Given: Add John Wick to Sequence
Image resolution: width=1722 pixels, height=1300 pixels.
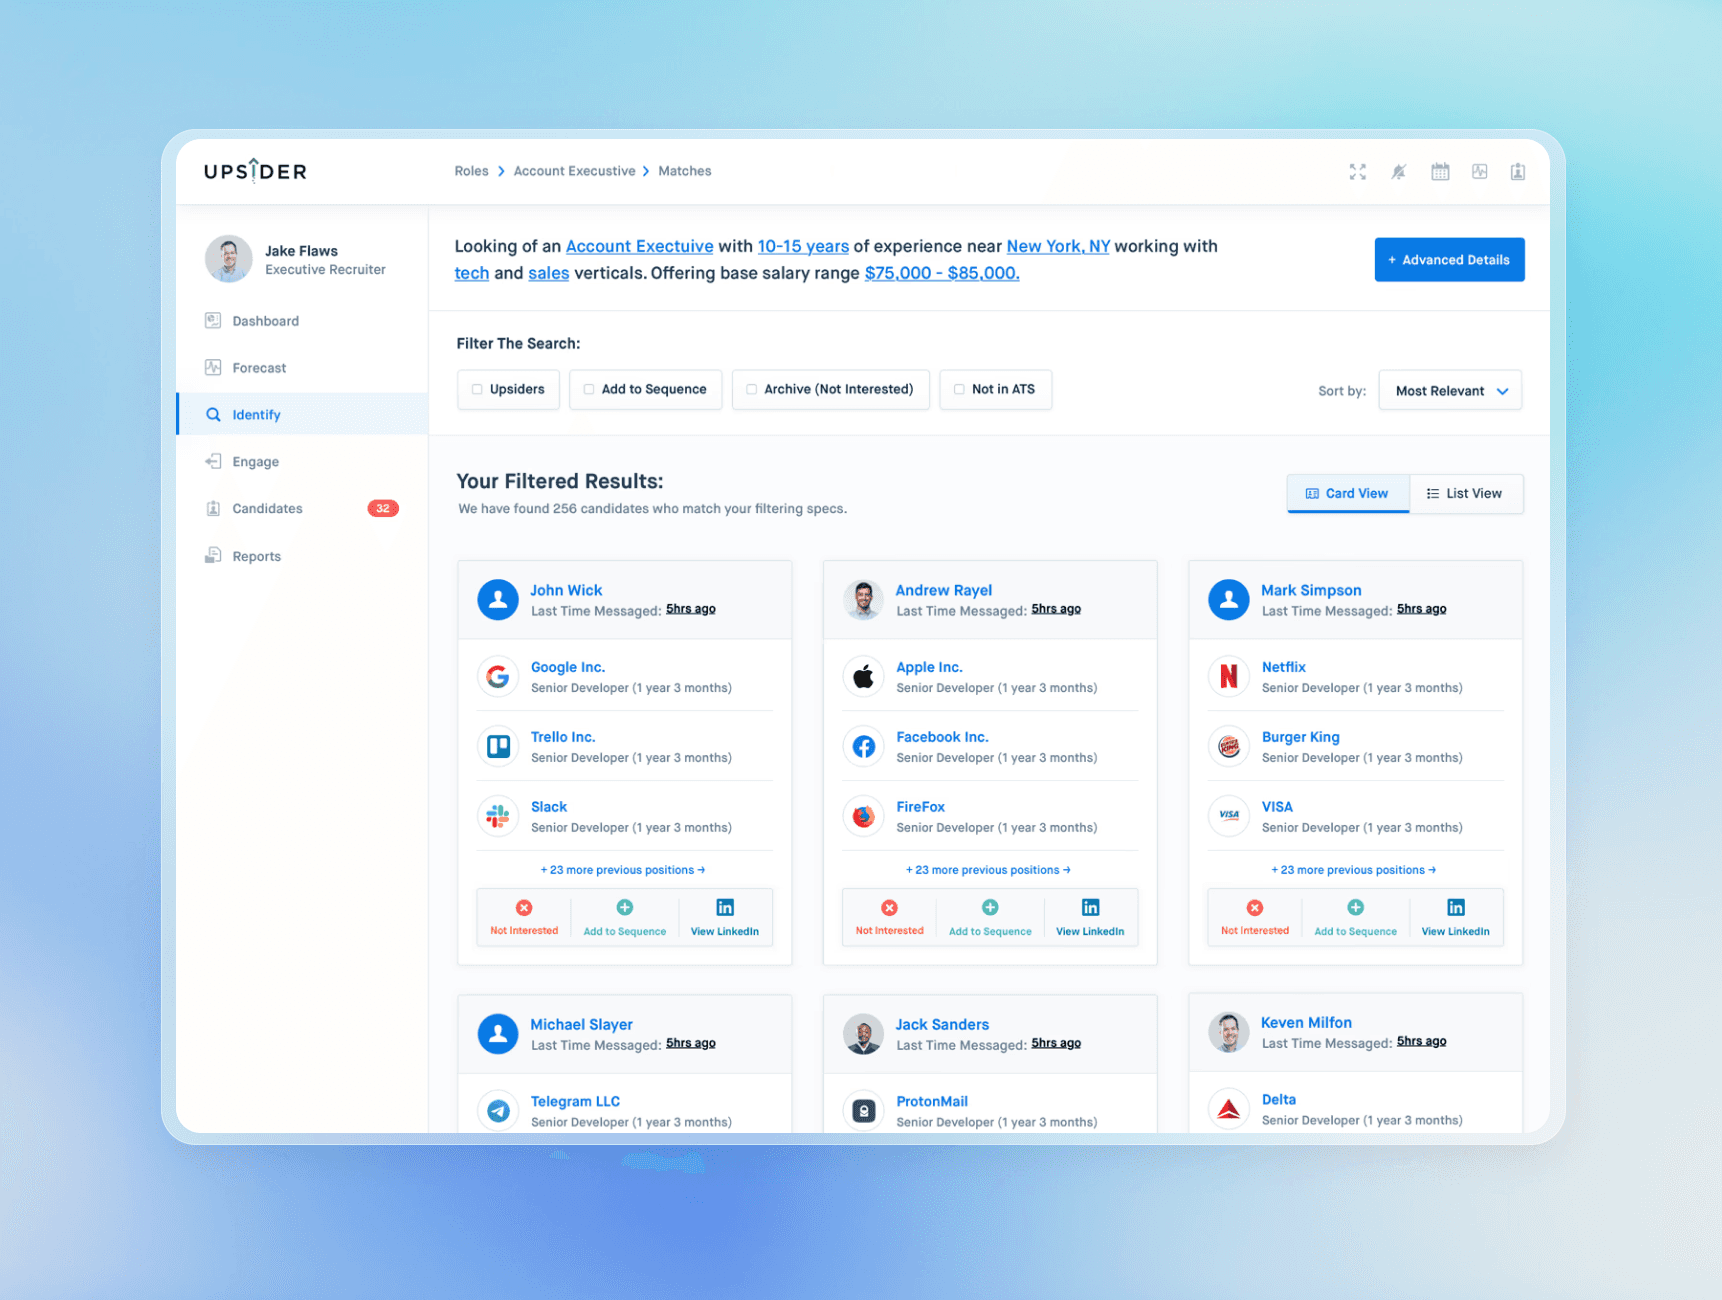Looking at the screenshot, I should pos(625,917).
